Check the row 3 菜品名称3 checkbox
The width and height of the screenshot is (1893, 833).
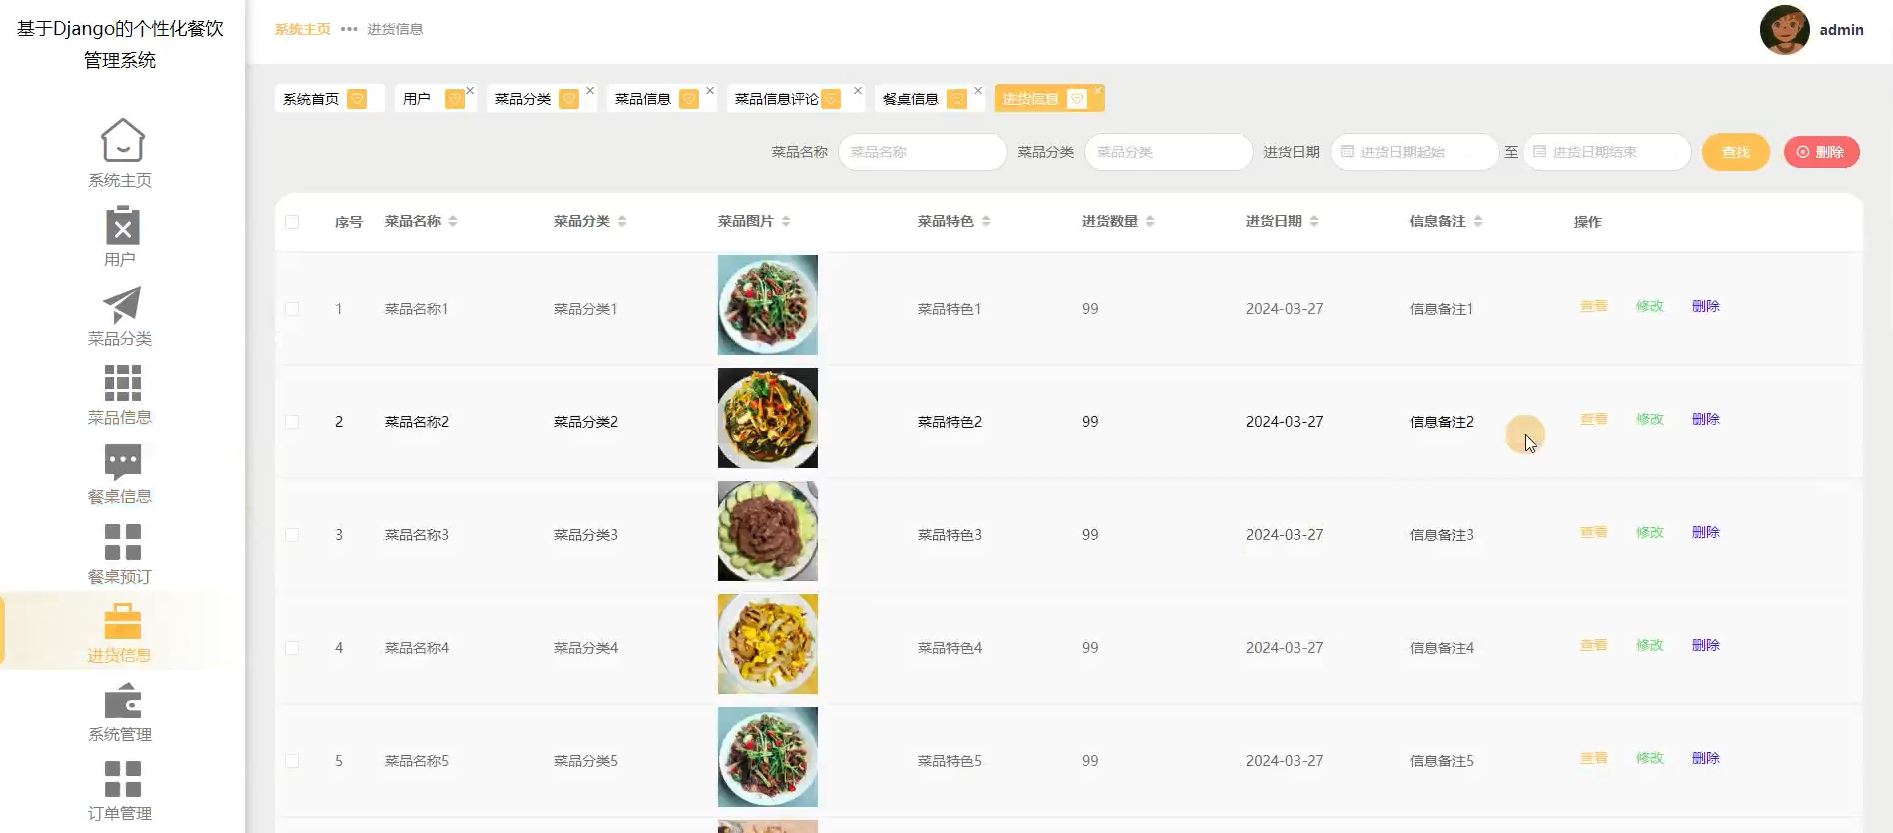pyautogui.click(x=292, y=535)
